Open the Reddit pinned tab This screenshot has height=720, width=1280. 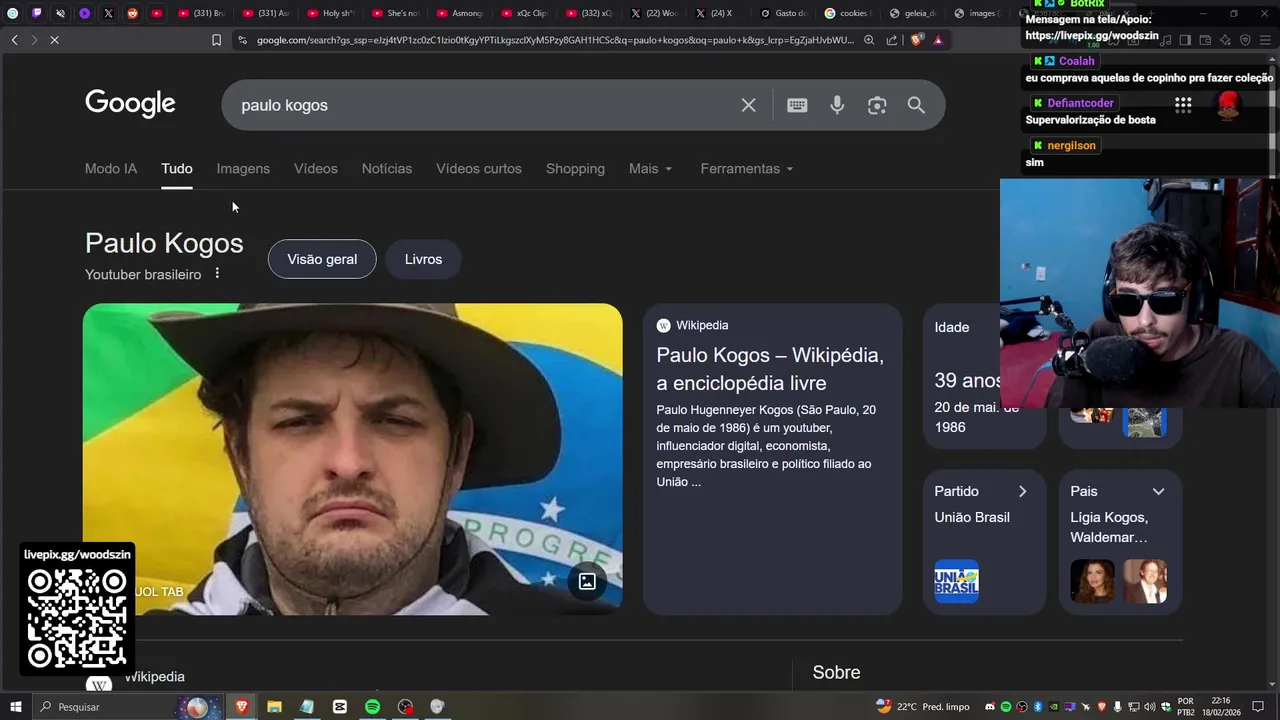132,13
